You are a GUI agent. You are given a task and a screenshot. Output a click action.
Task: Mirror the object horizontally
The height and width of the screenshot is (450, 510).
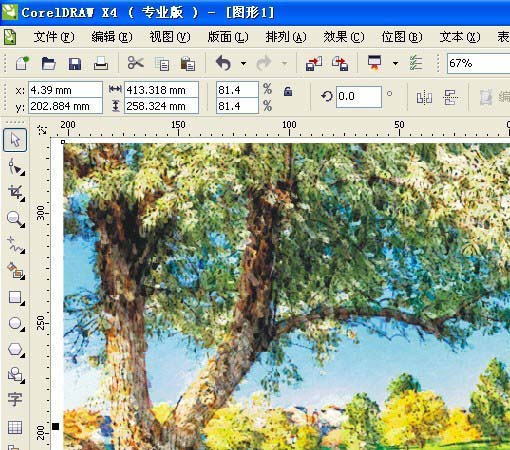pos(424,98)
